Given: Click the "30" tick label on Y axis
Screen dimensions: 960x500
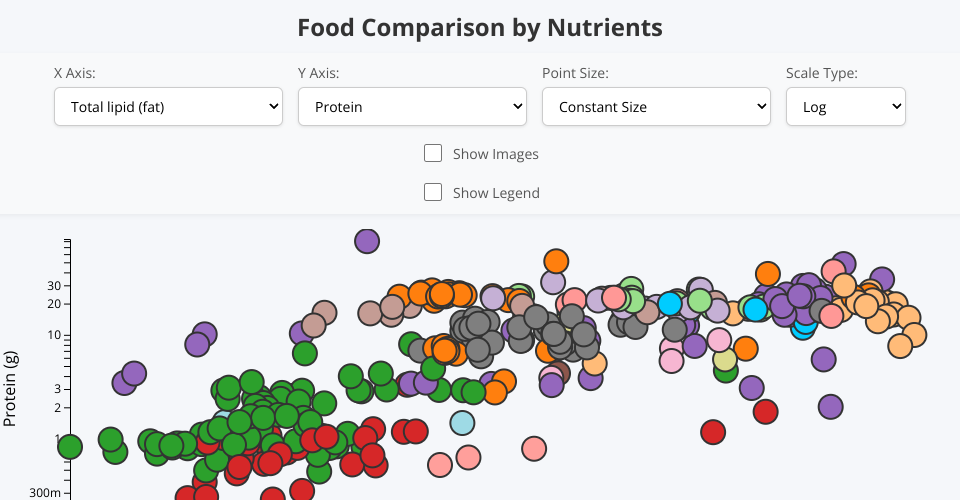Looking at the screenshot, I should tap(52, 285).
